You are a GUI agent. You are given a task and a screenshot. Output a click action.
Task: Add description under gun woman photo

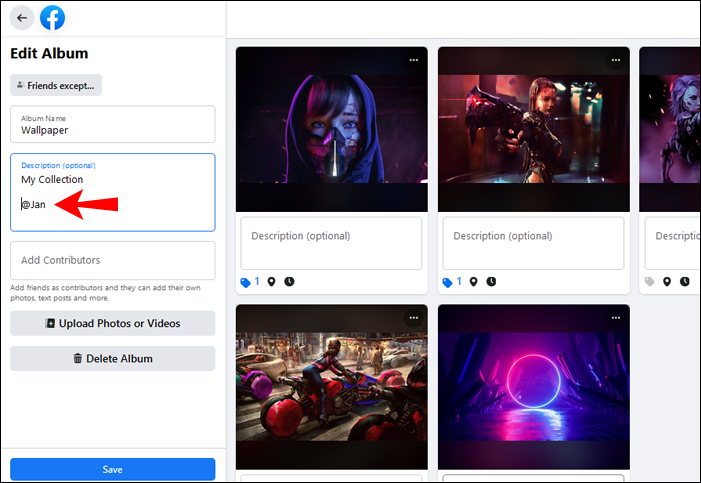coord(533,243)
